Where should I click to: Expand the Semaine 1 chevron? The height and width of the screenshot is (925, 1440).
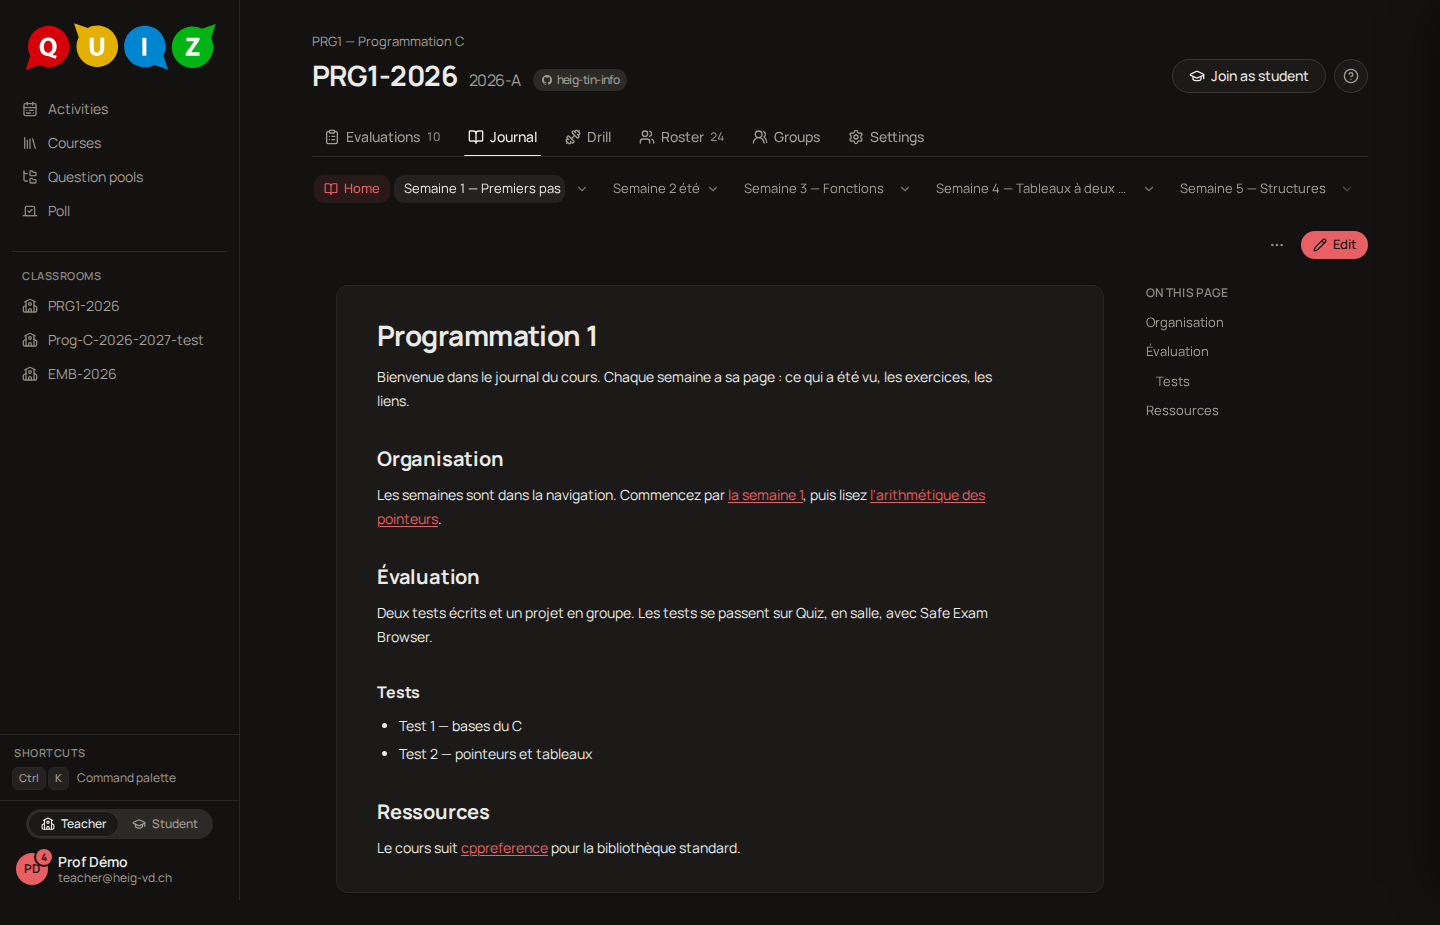click(x=582, y=189)
